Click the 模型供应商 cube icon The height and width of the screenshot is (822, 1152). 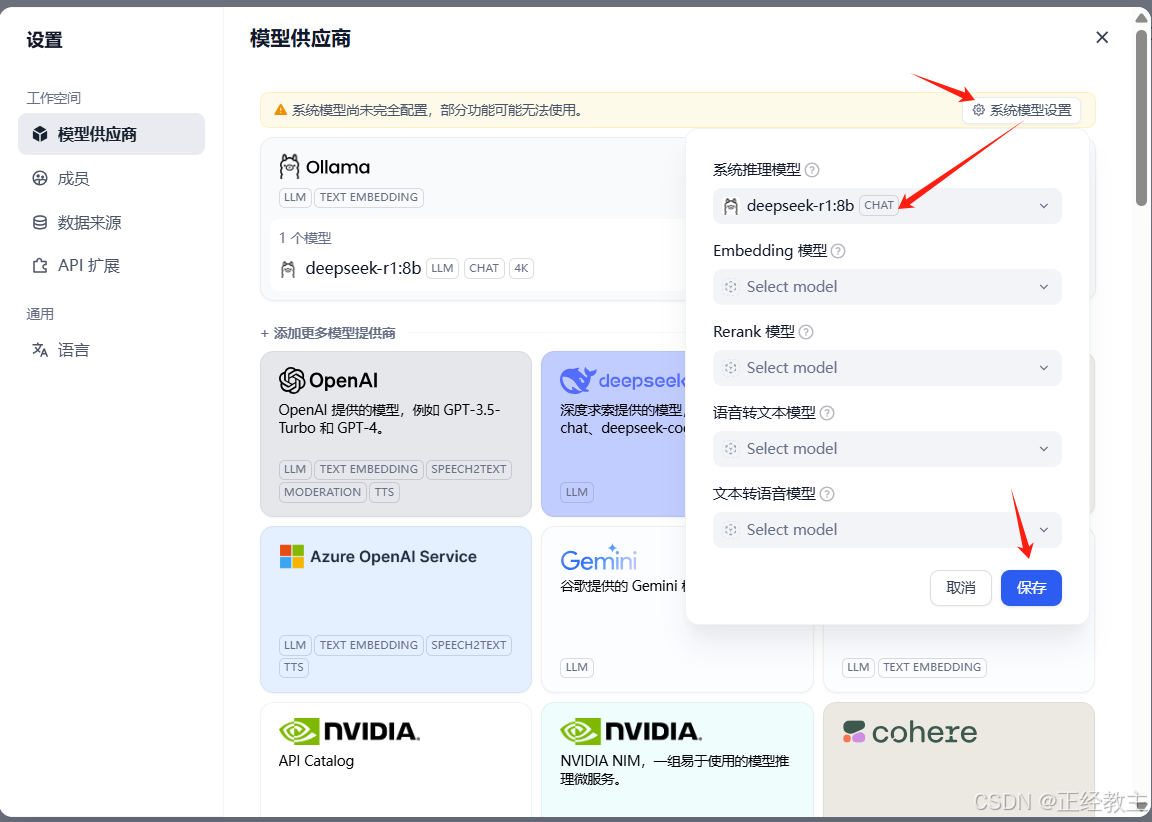click(x=40, y=134)
